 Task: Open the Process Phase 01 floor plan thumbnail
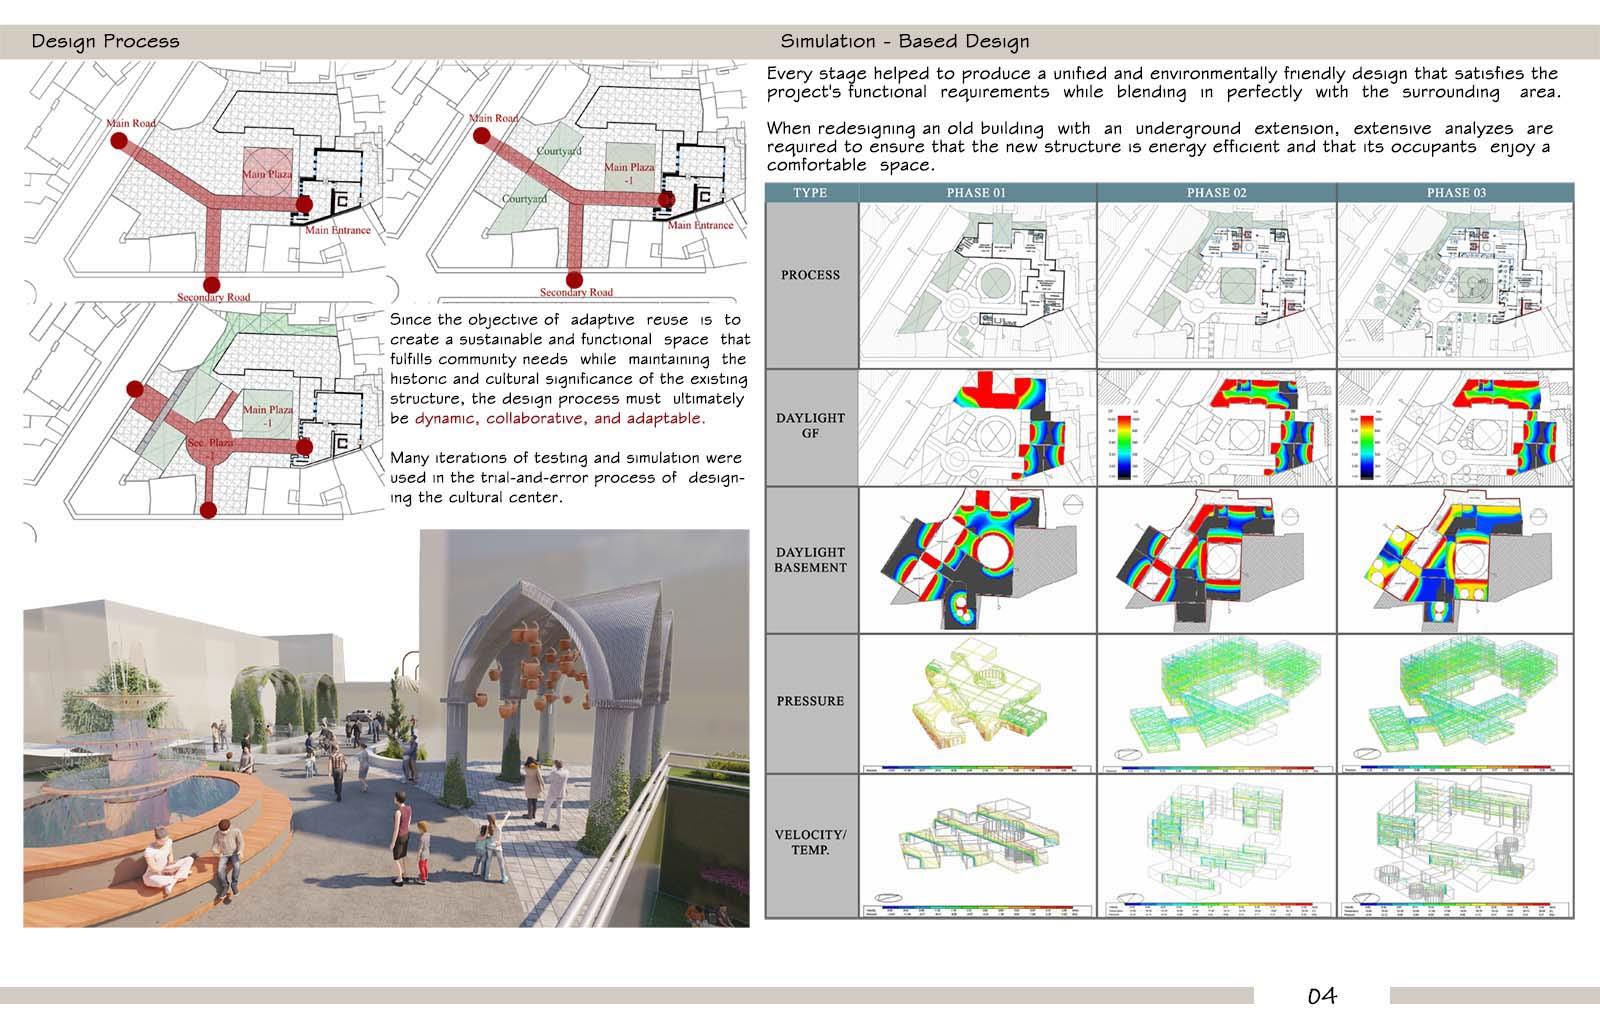click(x=977, y=284)
